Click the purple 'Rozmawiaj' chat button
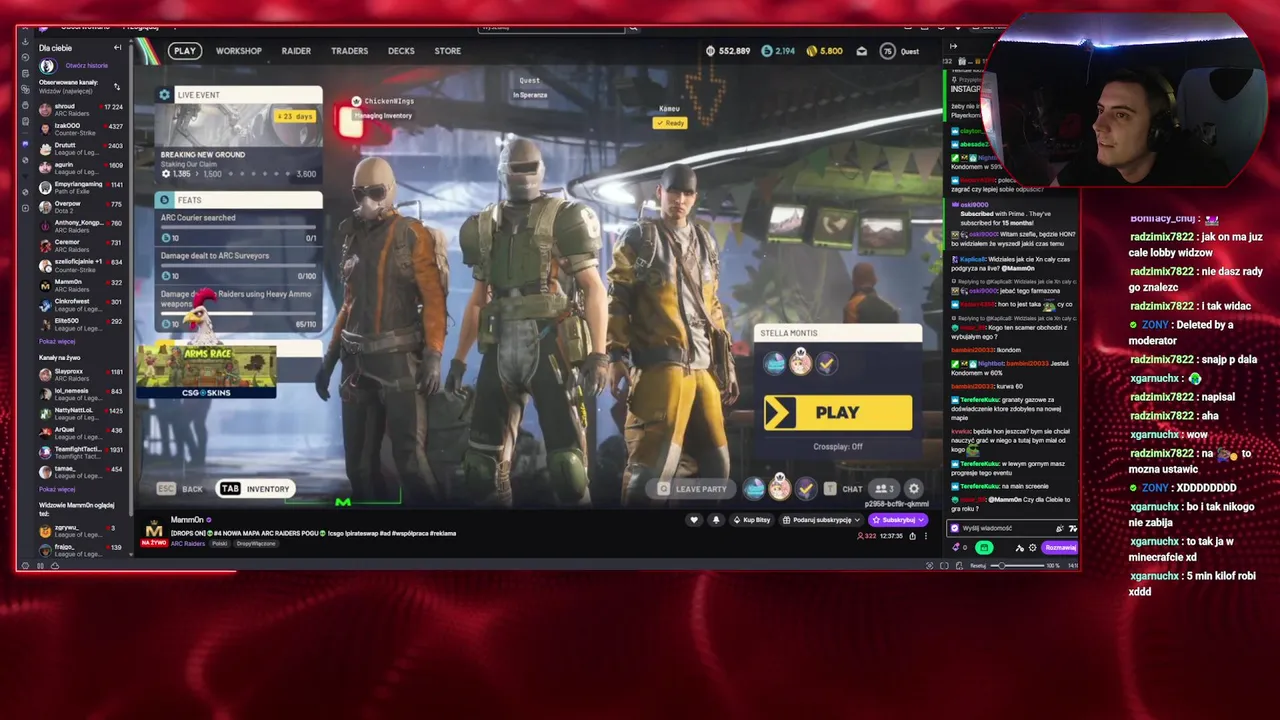Viewport: 1280px width, 720px height. click(1060, 547)
